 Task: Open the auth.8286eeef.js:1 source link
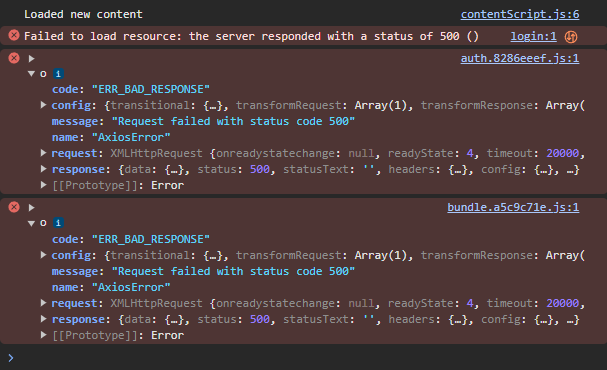(x=520, y=58)
